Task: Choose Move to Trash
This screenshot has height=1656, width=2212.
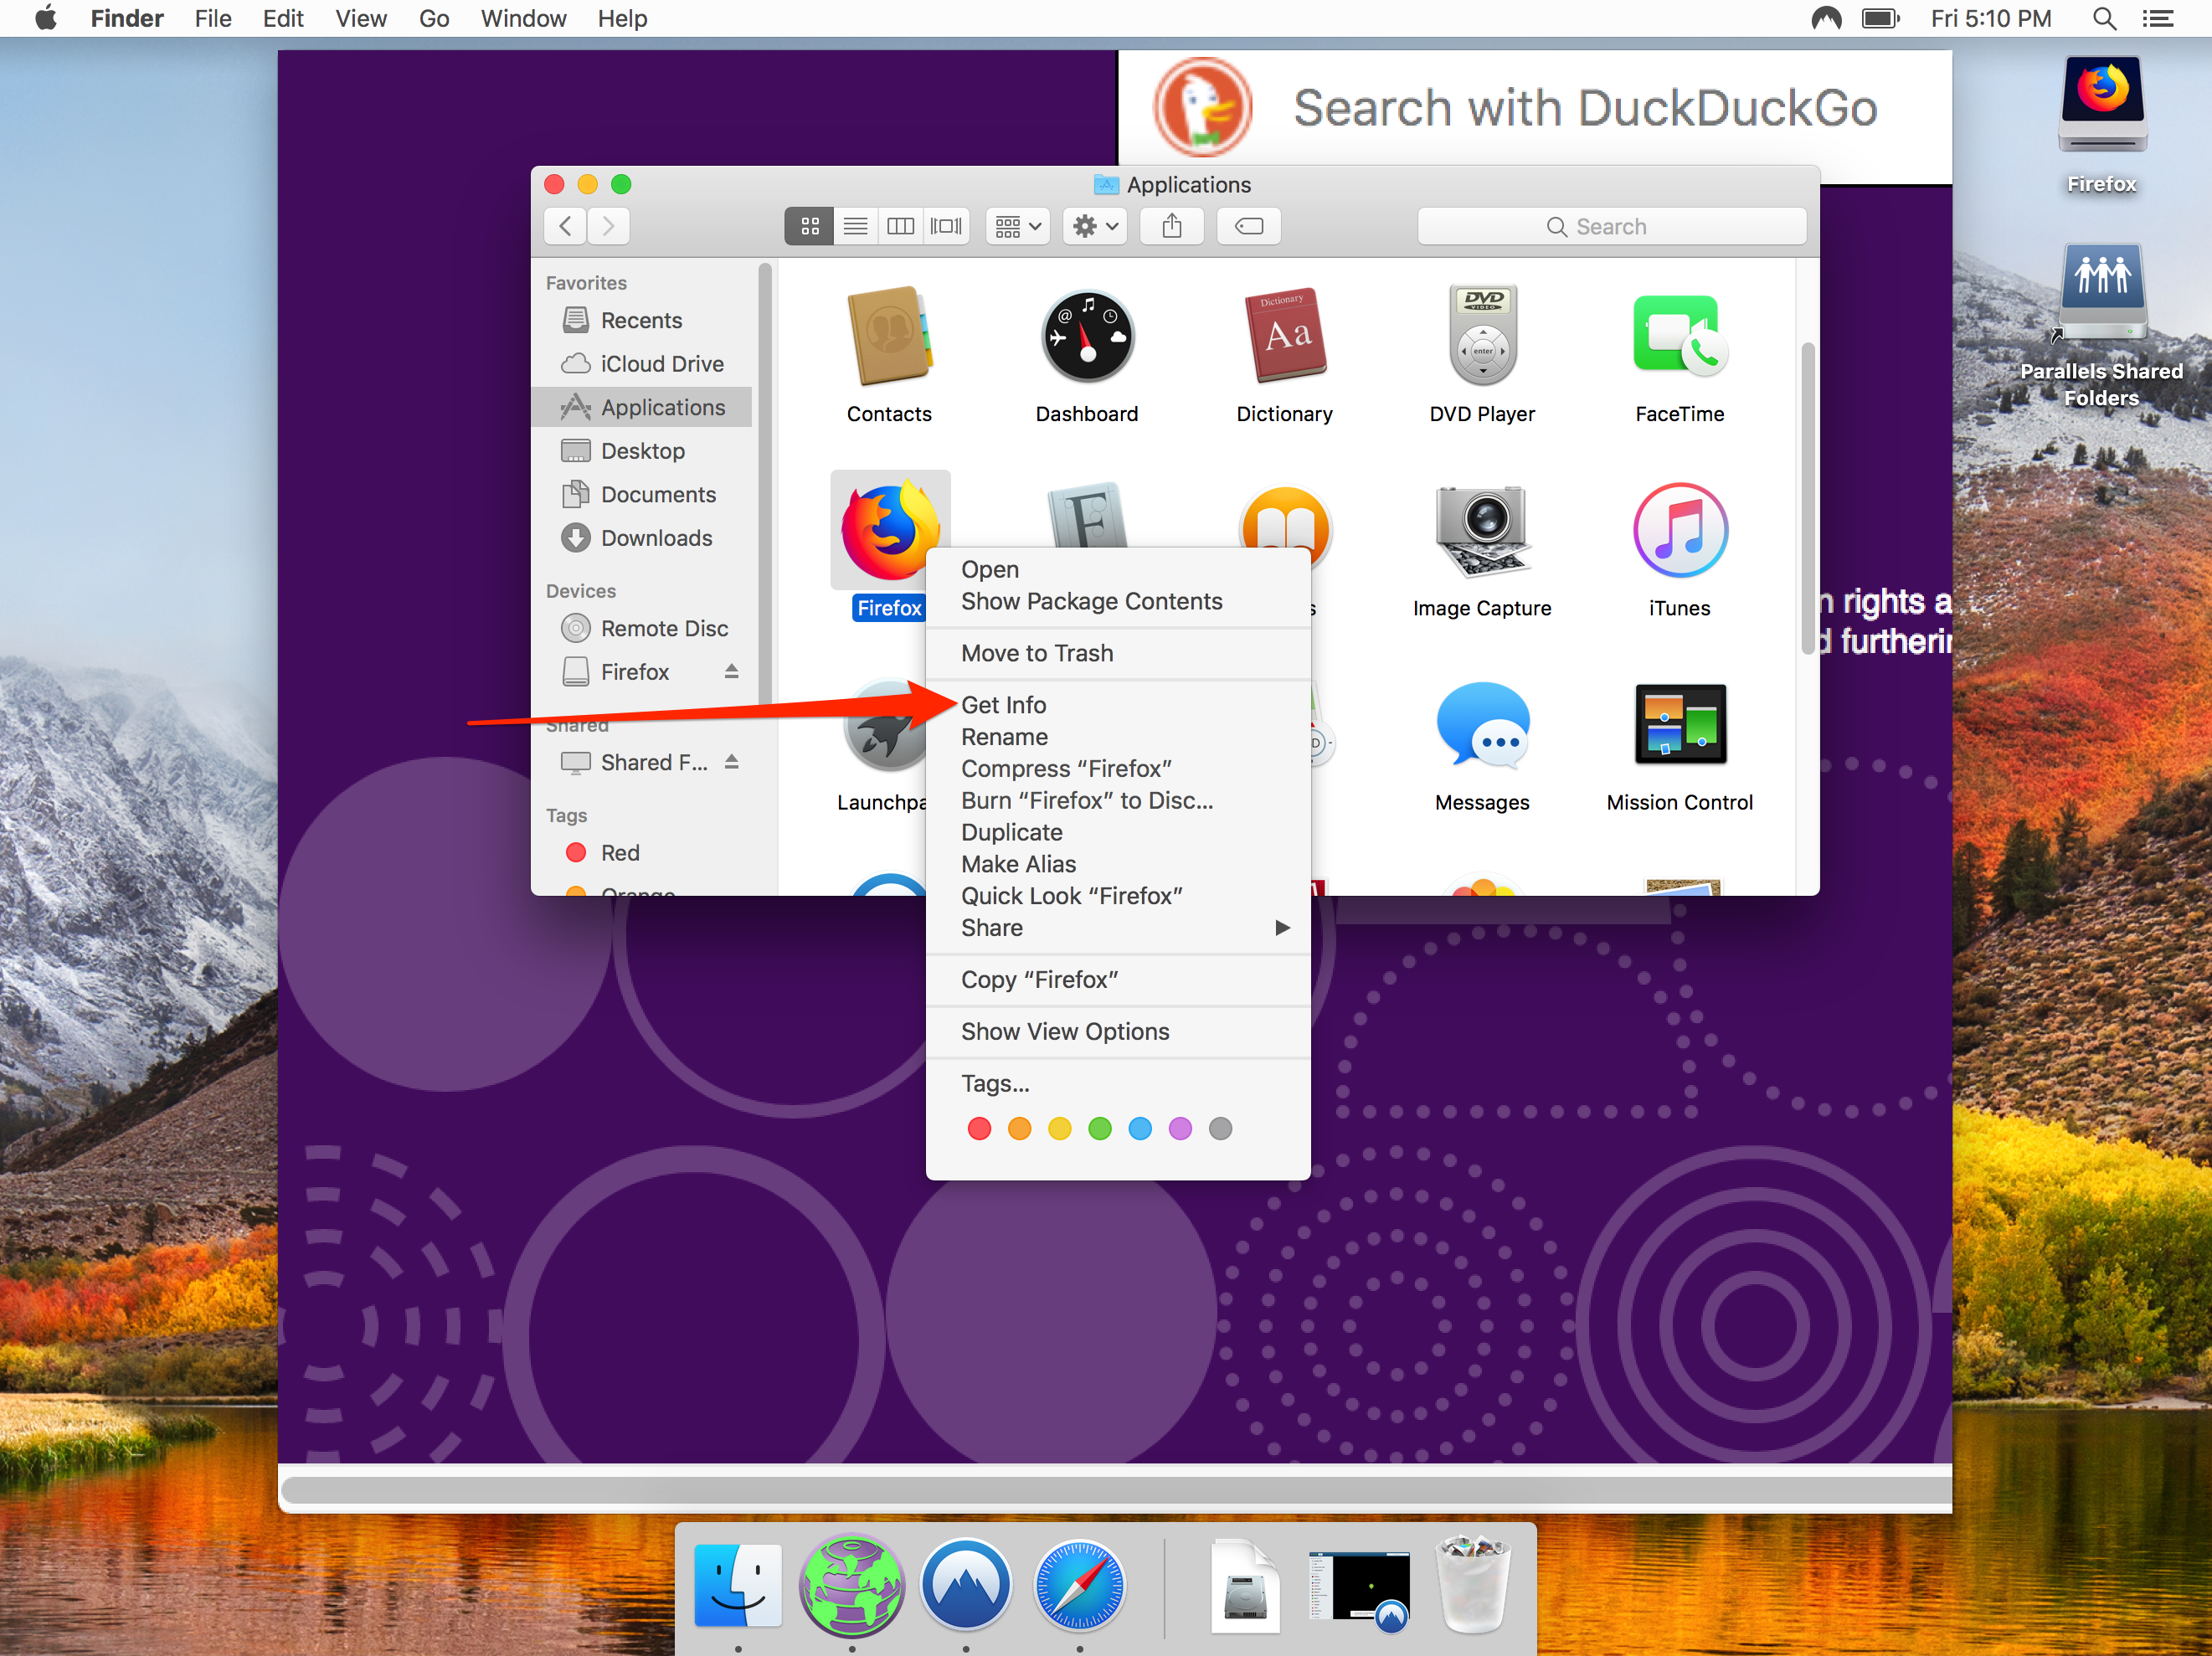Action: click(1118, 653)
